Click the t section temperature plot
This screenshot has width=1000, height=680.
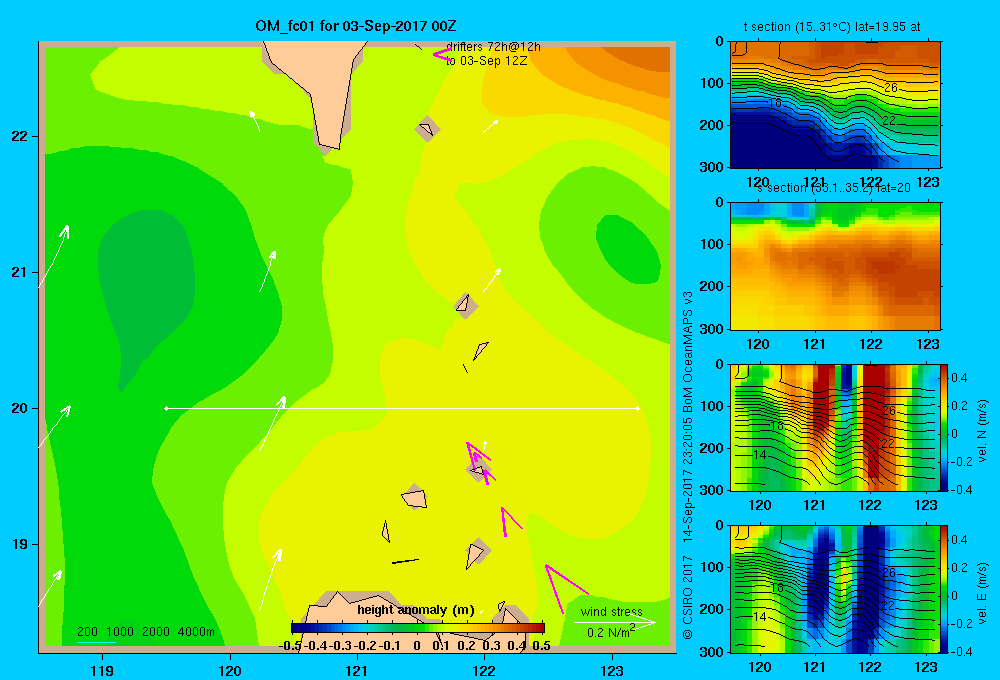pyautogui.click(x=835, y=105)
